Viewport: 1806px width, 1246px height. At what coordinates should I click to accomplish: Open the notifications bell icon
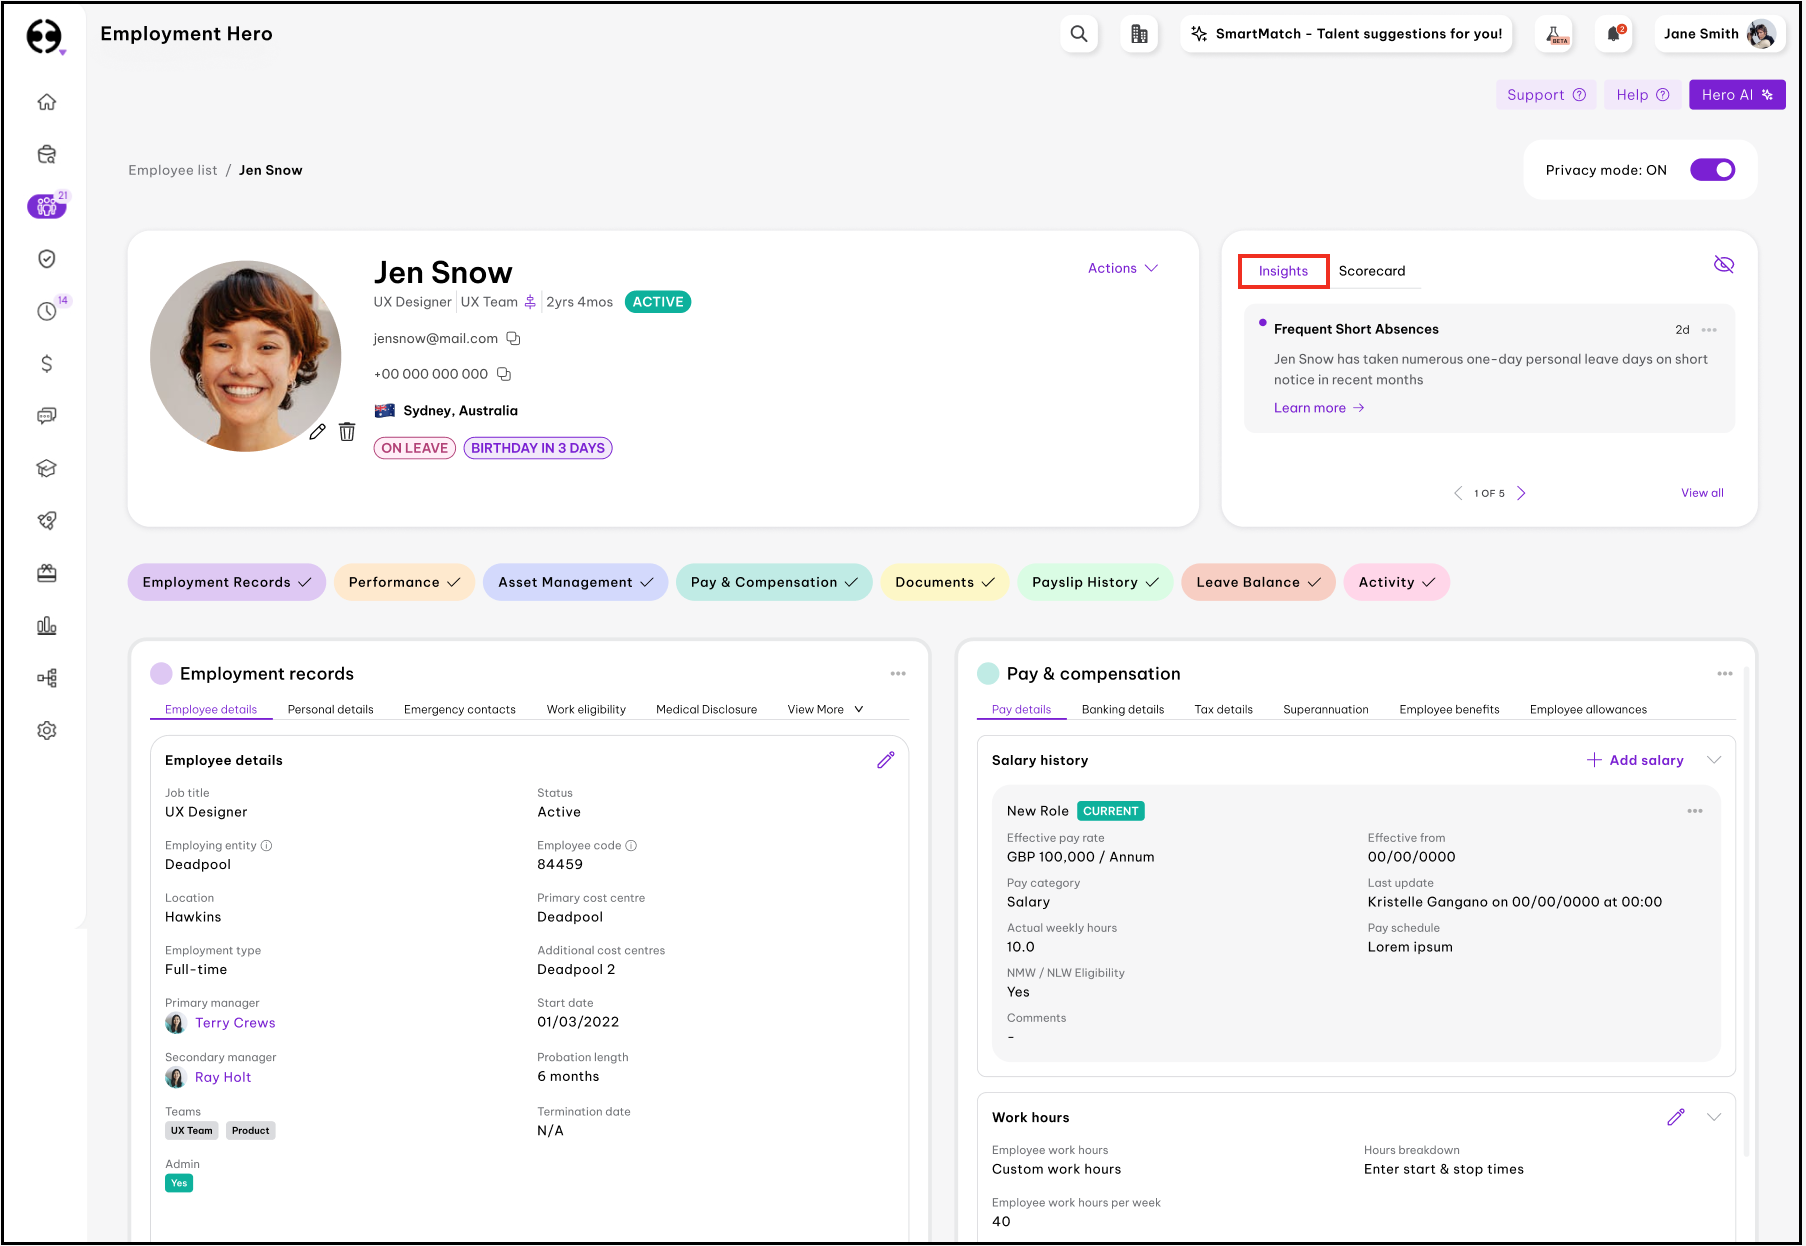(1614, 34)
